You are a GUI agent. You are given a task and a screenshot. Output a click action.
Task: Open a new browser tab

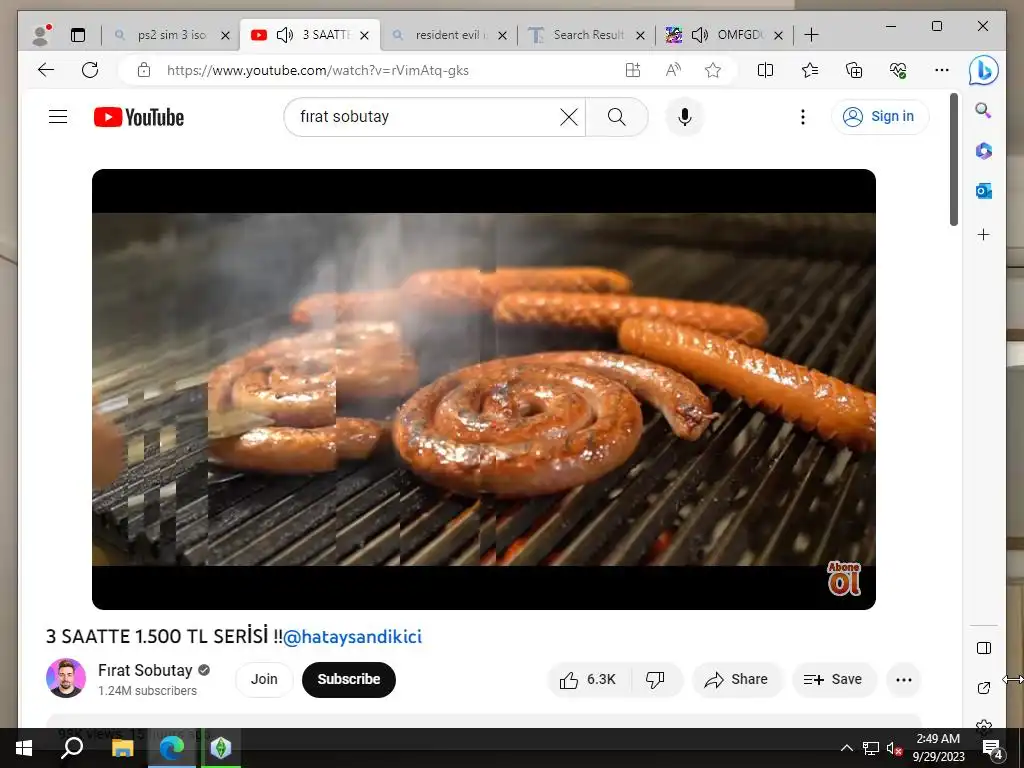811,35
